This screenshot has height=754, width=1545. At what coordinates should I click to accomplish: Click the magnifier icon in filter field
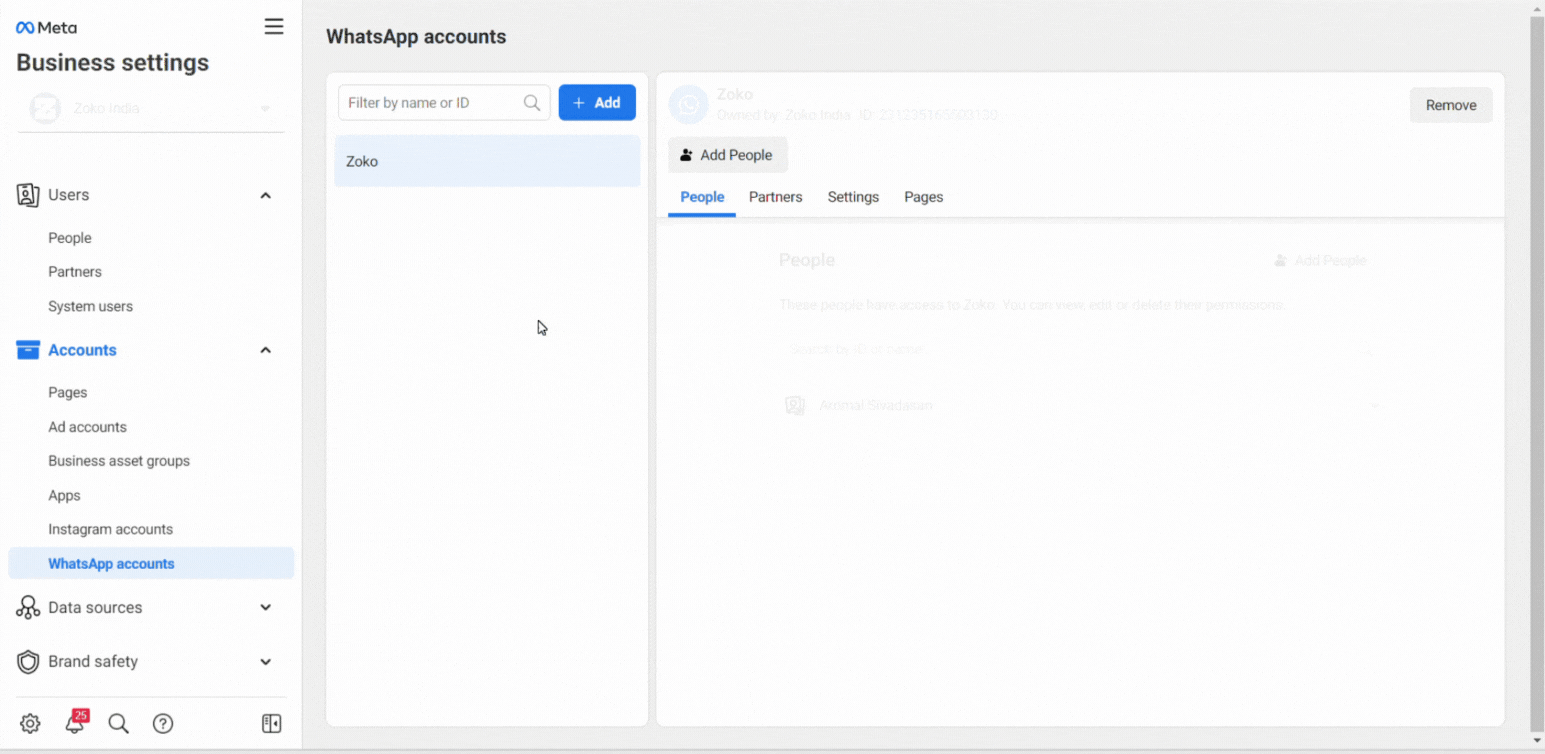[x=532, y=103]
